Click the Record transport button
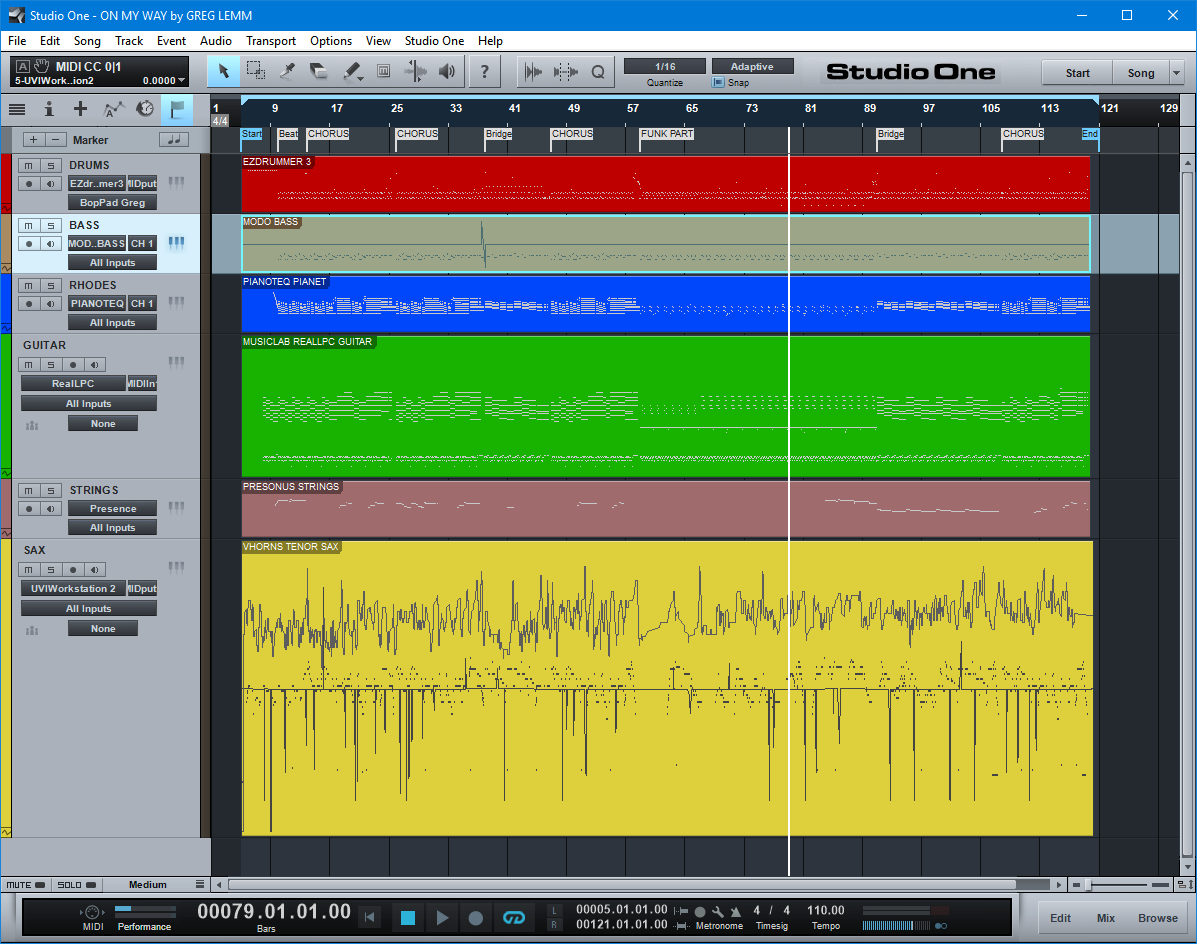This screenshot has width=1197, height=944. point(476,917)
